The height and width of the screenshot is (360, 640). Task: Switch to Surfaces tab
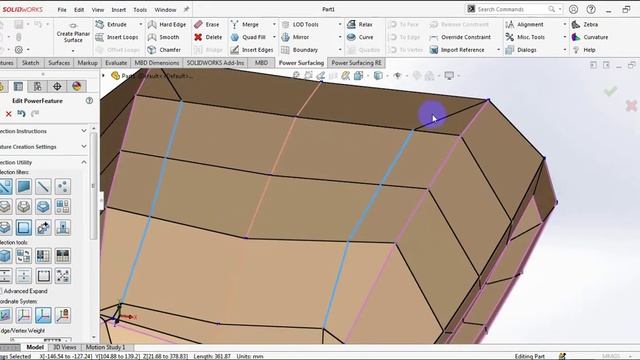(59, 63)
